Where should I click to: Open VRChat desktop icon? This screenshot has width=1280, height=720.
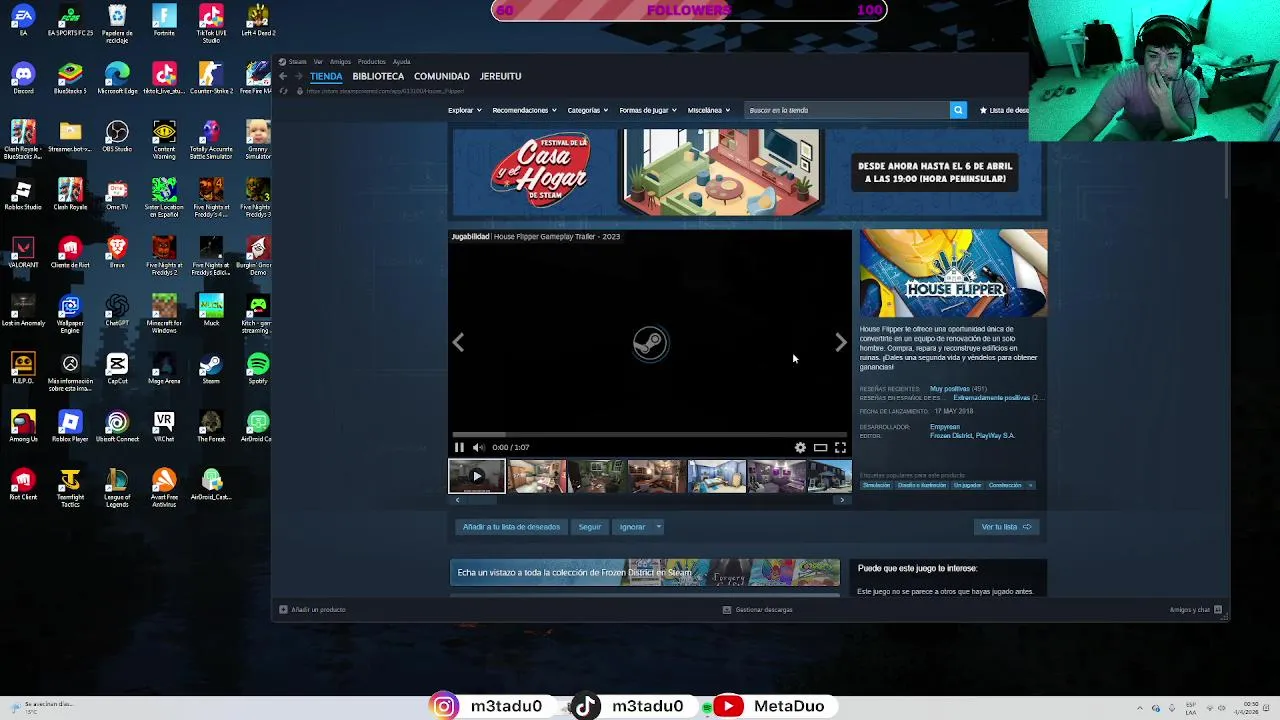tap(164, 427)
